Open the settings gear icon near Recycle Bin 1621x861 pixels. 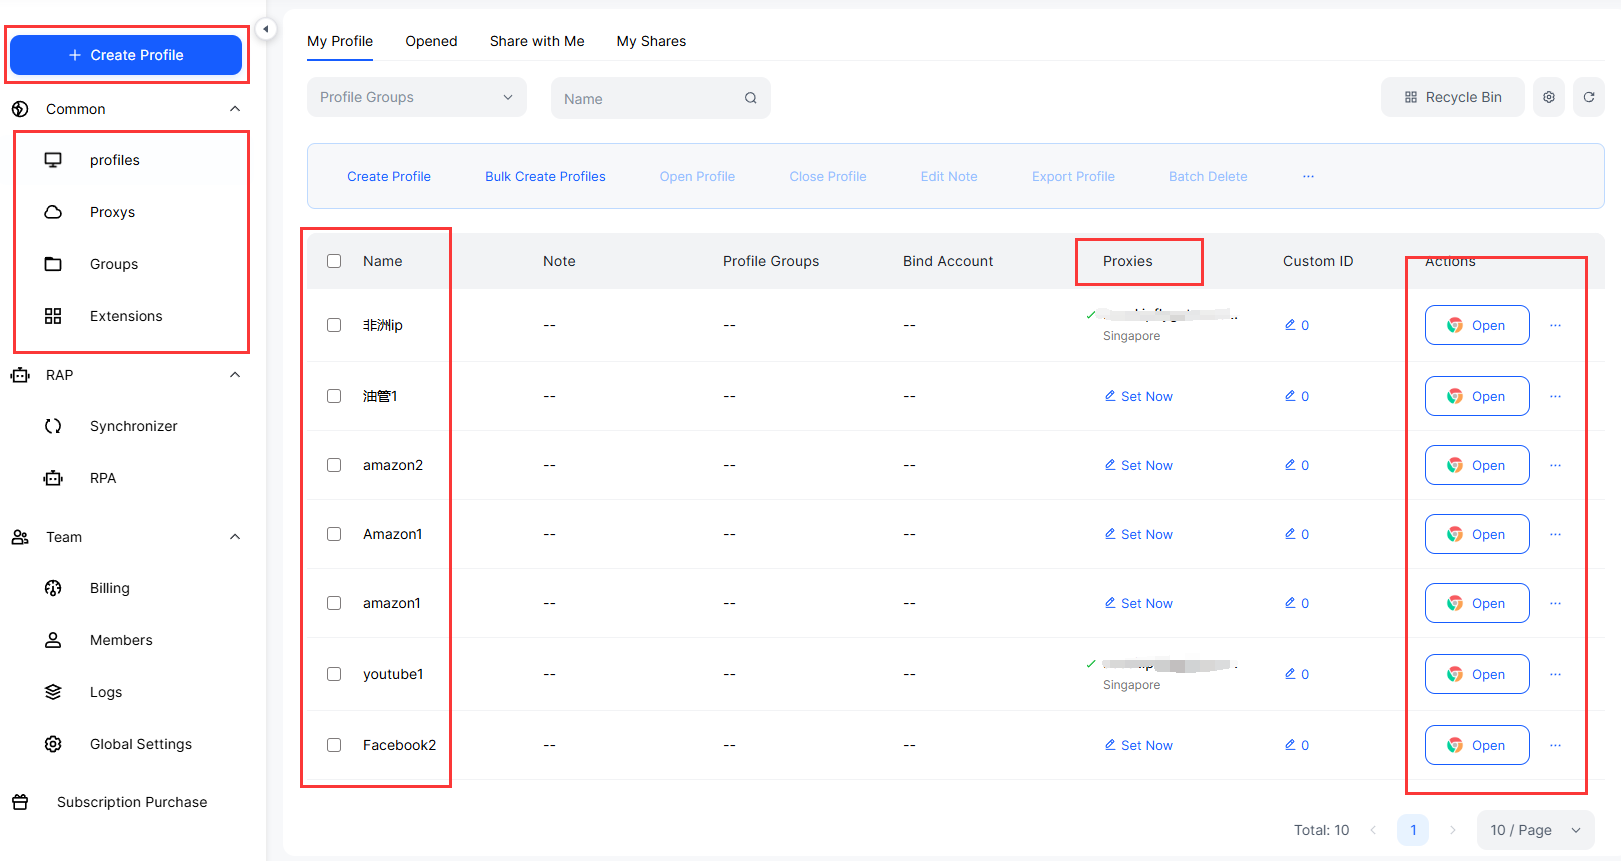point(1548,97)
